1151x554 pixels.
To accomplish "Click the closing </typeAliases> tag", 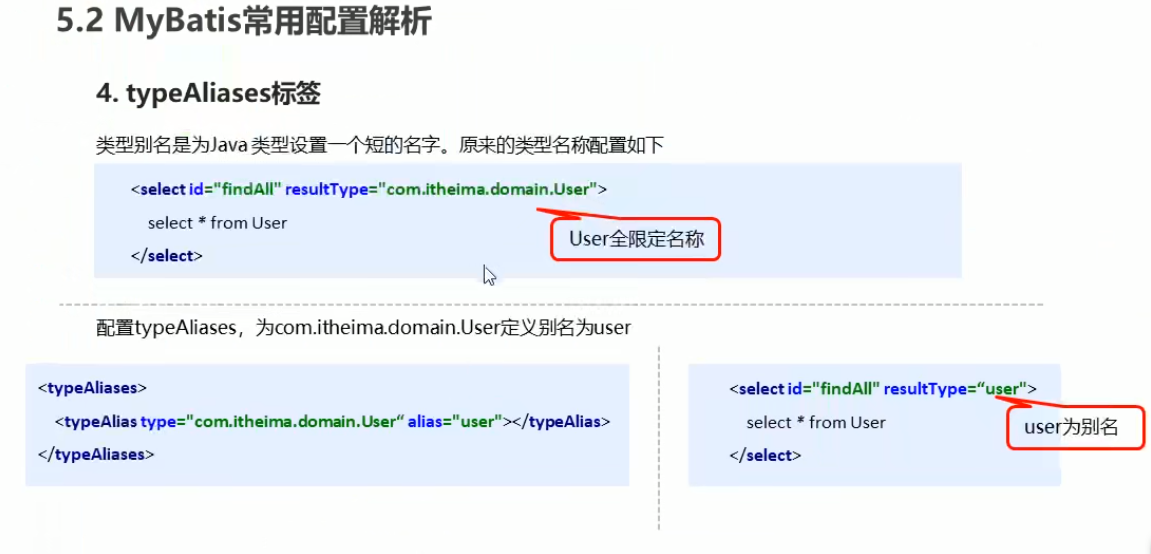I will tap(96, 455).
